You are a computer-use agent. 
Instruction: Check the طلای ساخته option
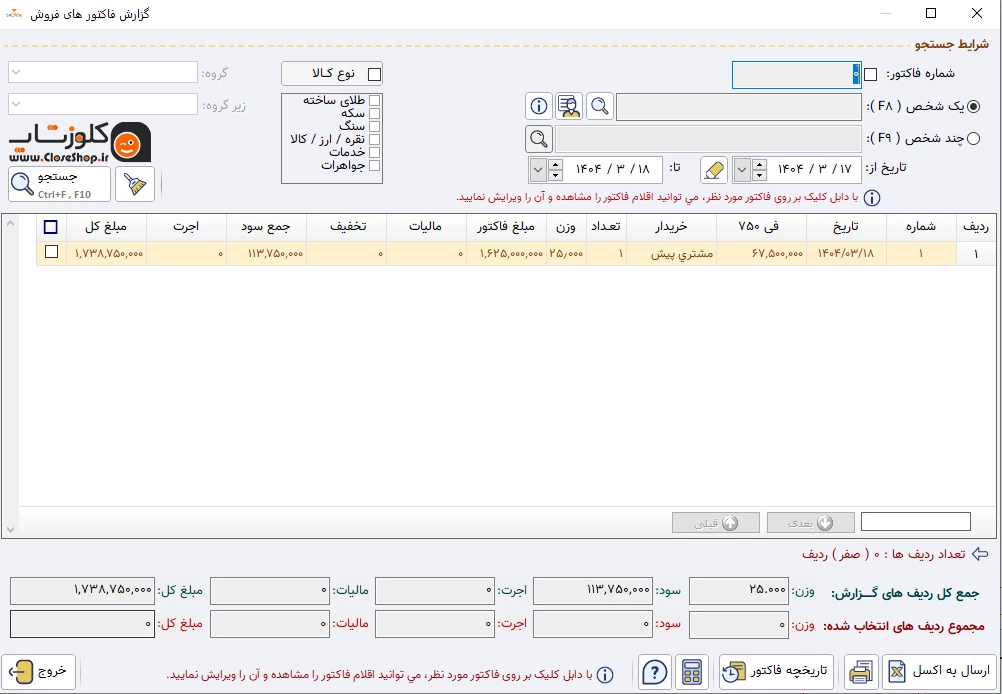point(374,100)
